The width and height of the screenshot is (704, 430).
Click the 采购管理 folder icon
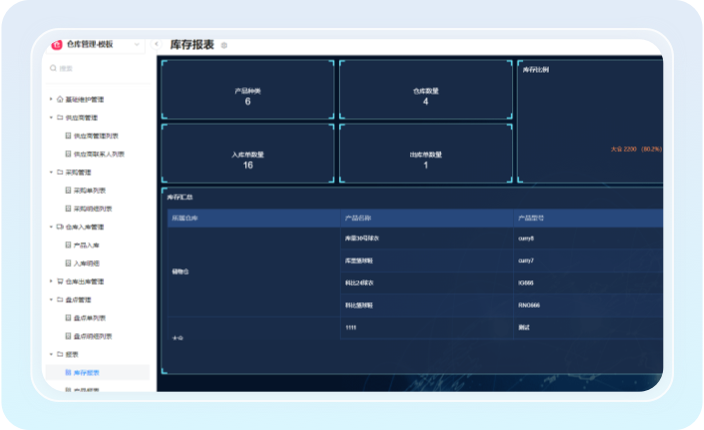point(60,172)
